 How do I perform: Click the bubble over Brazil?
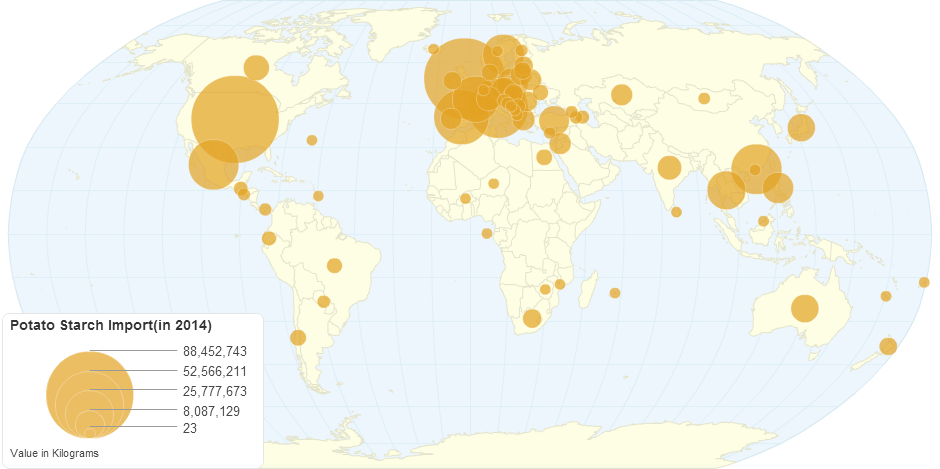point(334,265)
